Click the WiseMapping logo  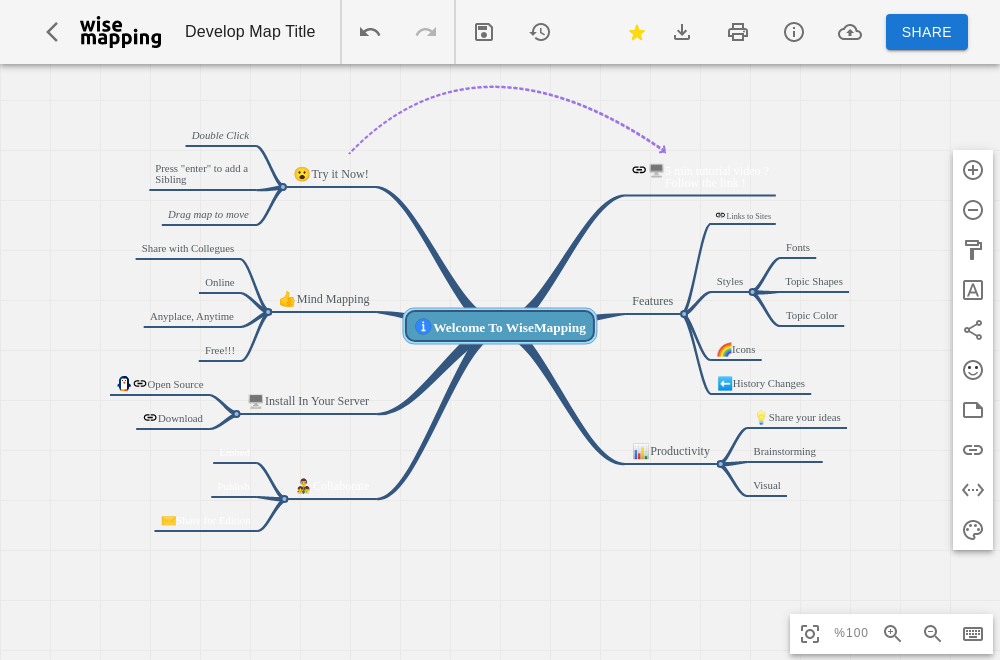tap(121, 32)
